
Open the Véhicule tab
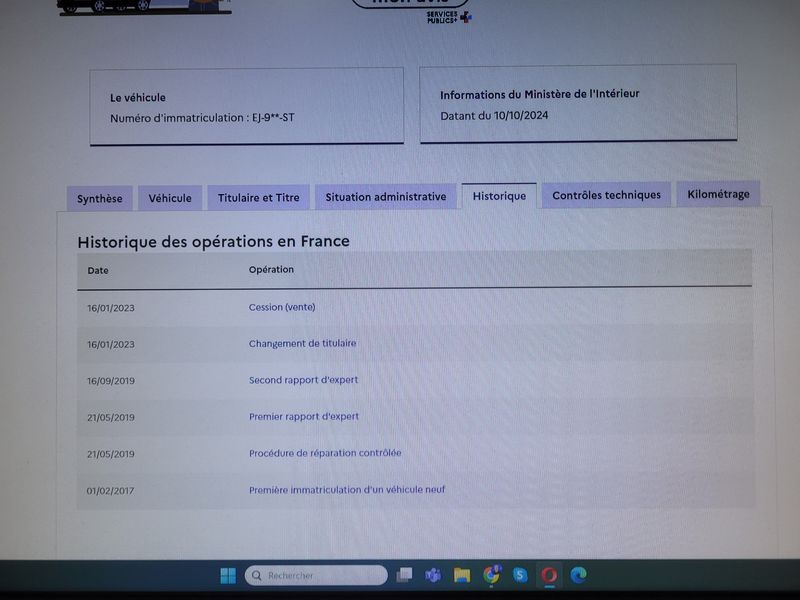coord(170,198)
